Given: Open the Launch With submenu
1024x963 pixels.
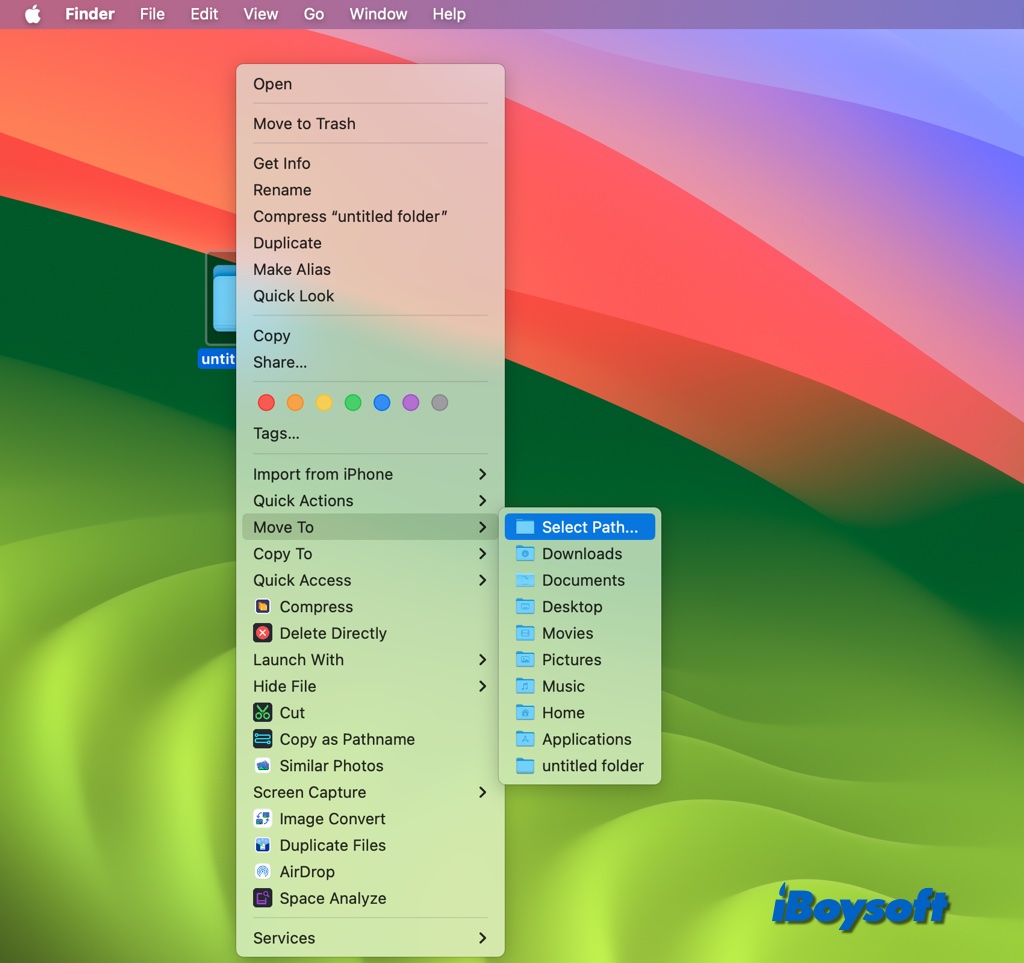Looking at the screenshot, I should pos(368,659).
